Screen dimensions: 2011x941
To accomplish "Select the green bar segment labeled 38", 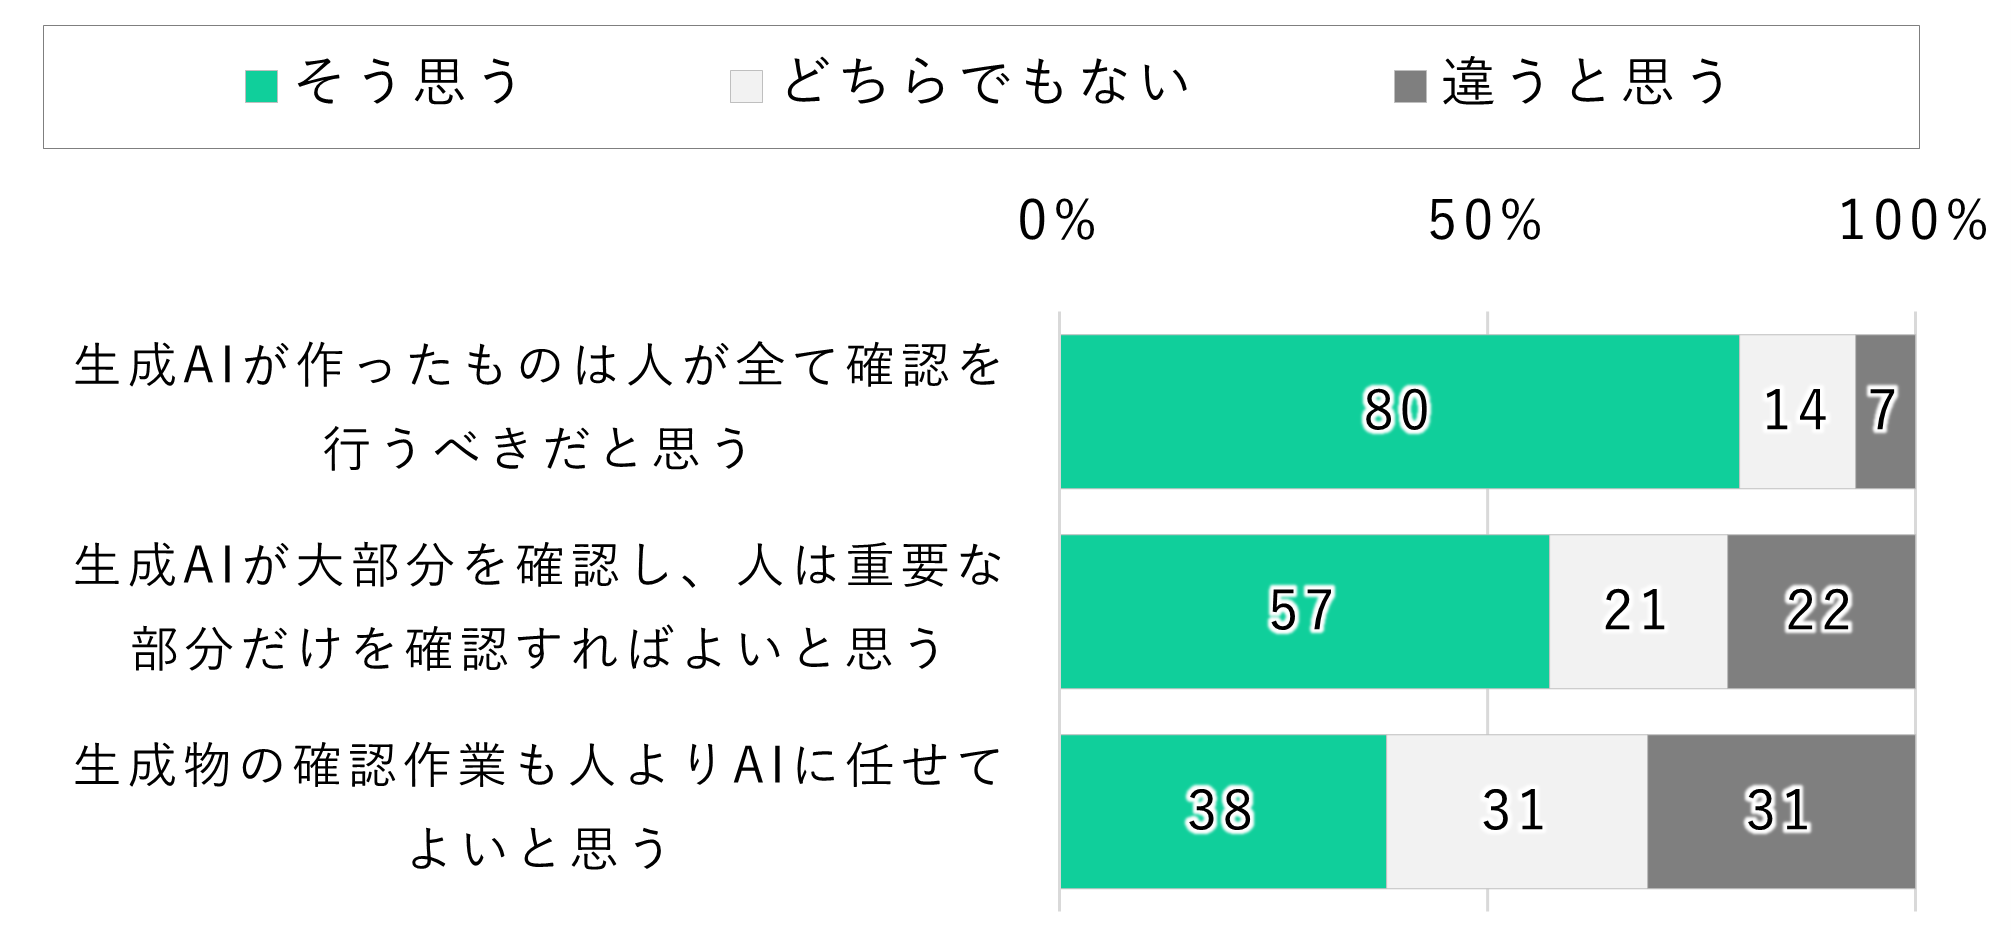I will (x=1222, y=811).
